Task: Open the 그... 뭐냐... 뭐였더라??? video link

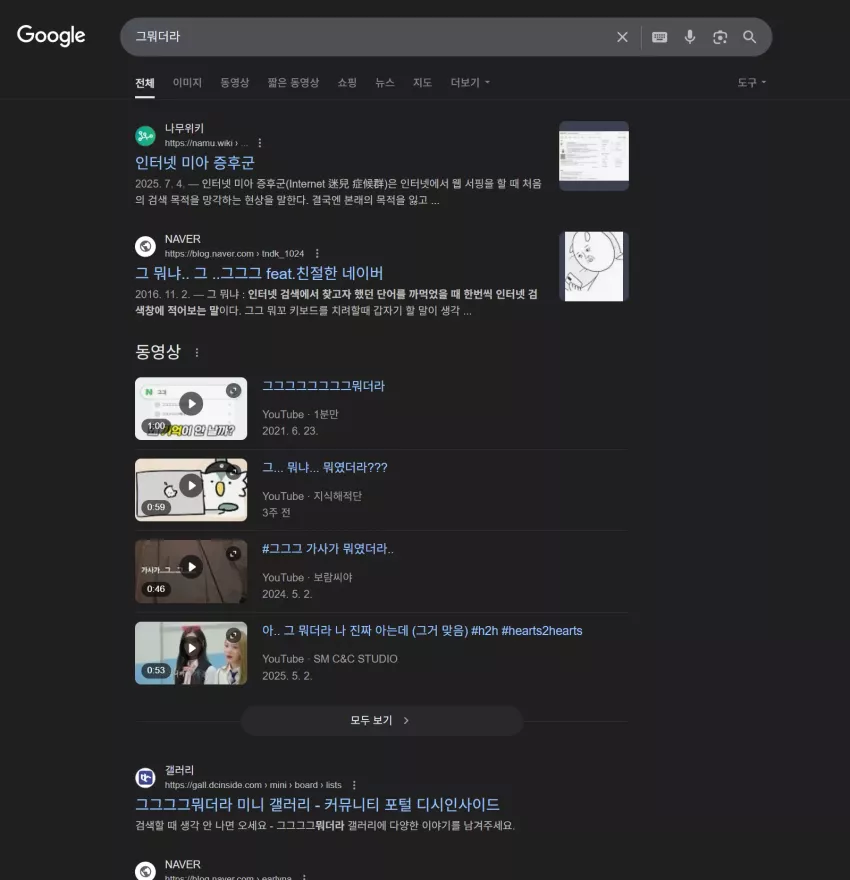Action: (325, 468)
